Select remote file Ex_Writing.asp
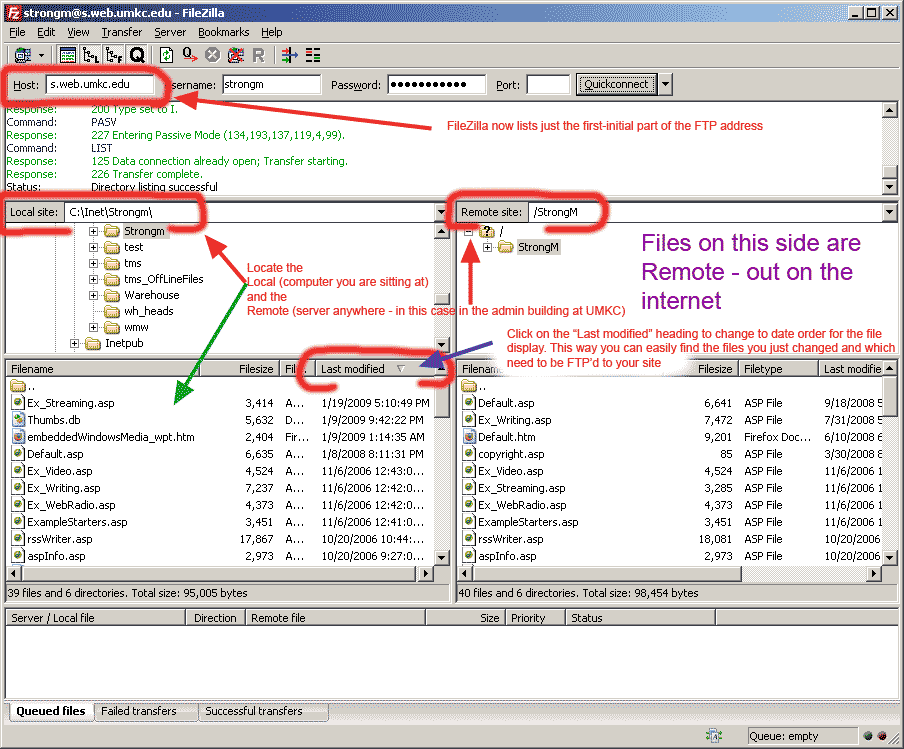 [x=514, y=420]
